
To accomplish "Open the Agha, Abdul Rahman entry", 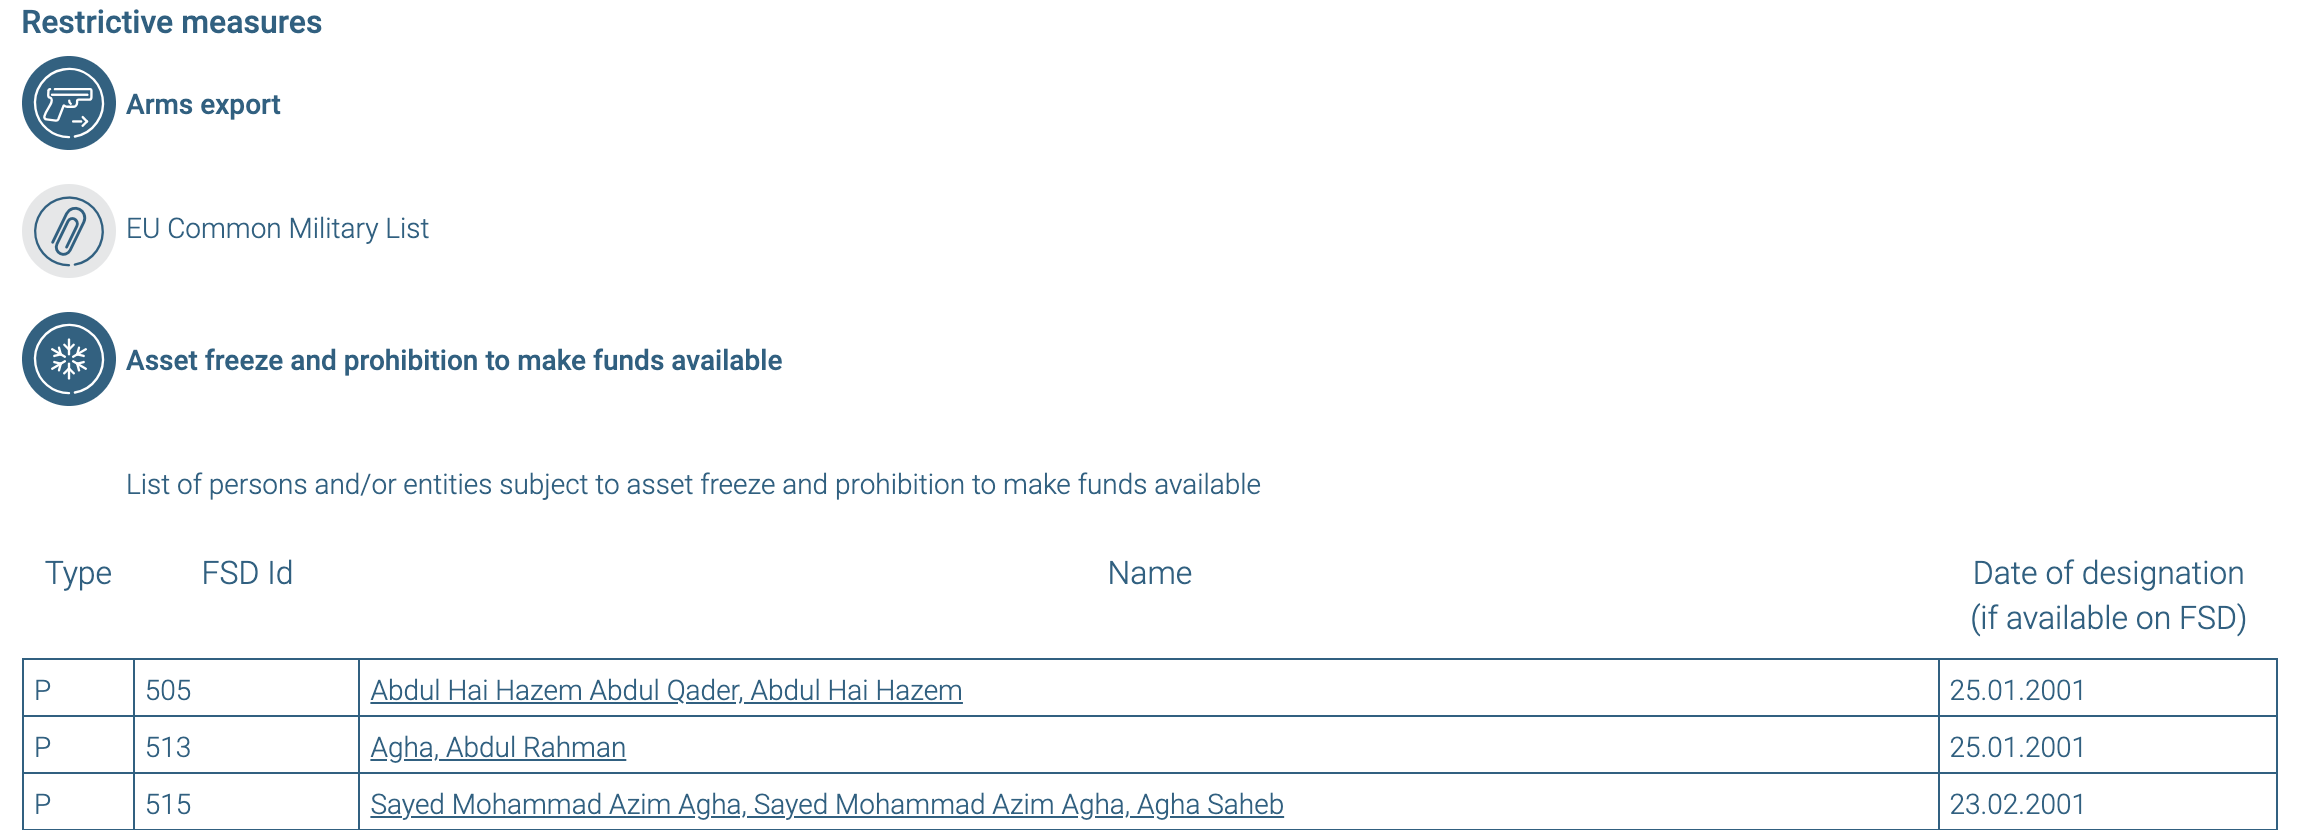I will (x=498, y=747).
